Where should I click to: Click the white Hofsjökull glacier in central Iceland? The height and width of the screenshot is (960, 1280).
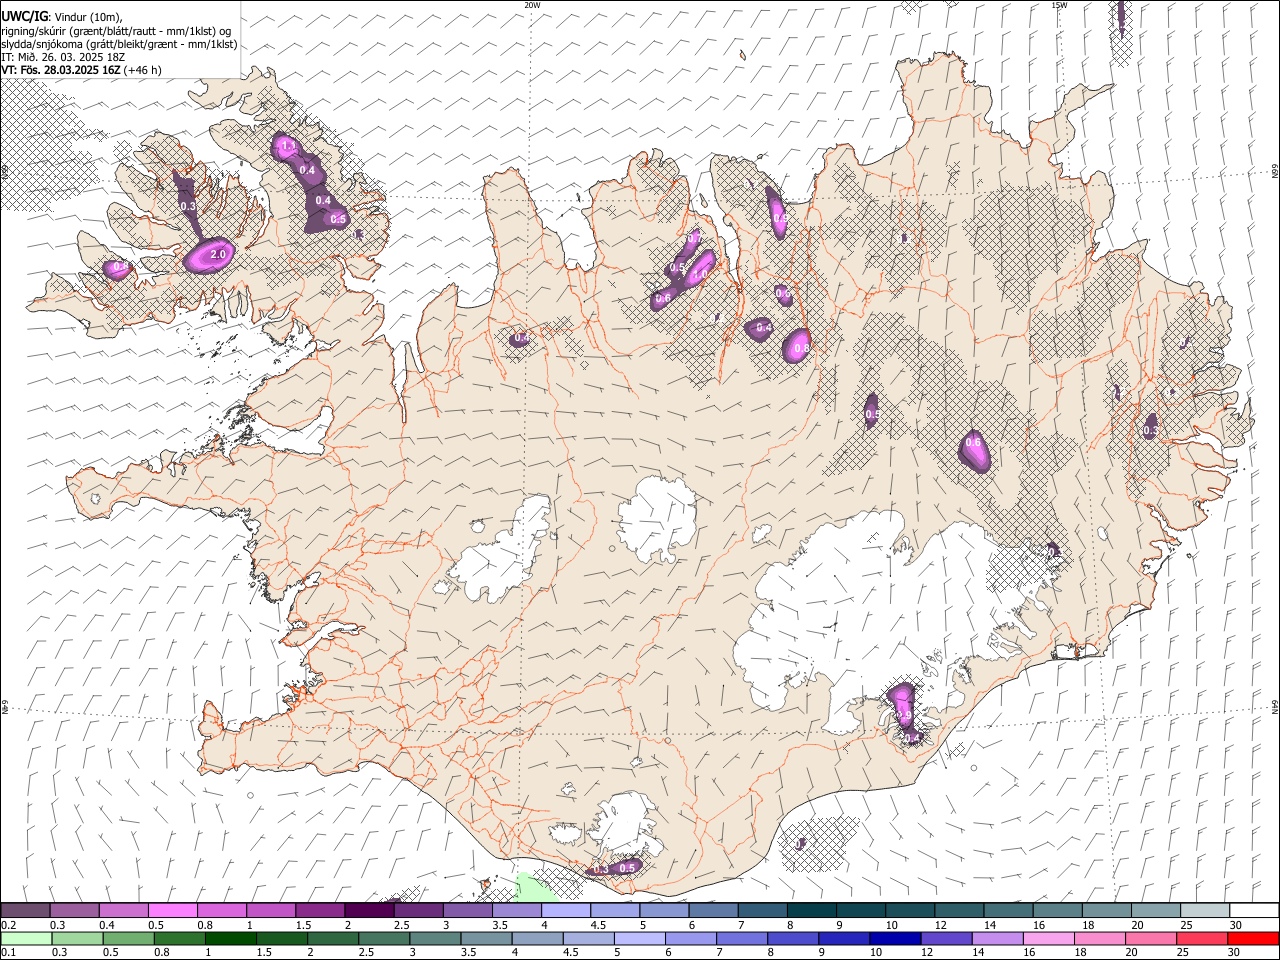(x=657, y=520)
